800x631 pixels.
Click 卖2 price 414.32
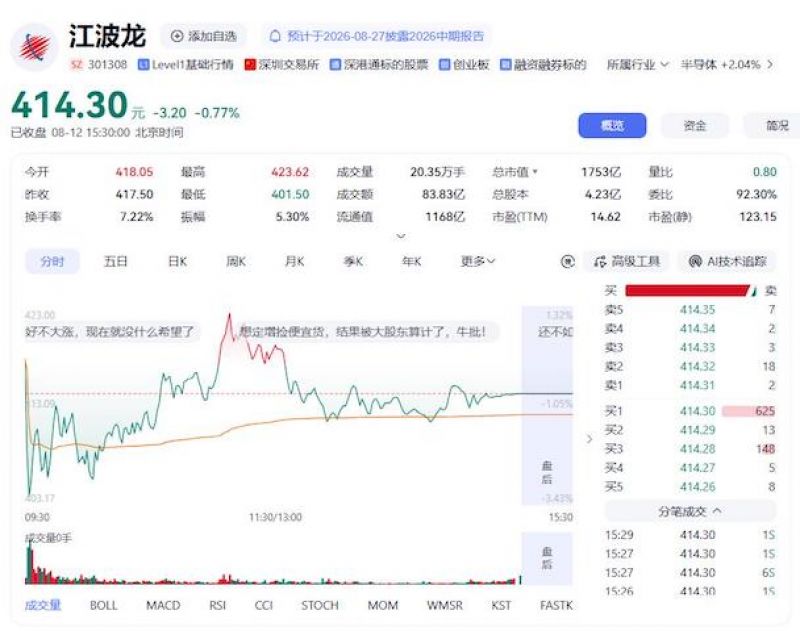(x=697, y=366)
